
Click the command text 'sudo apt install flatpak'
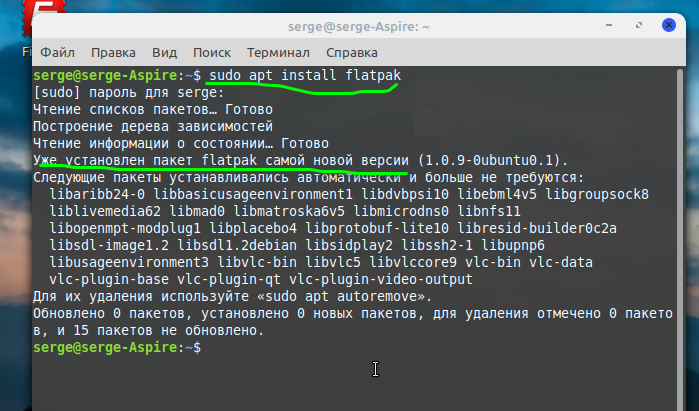(x=305, y=75)
